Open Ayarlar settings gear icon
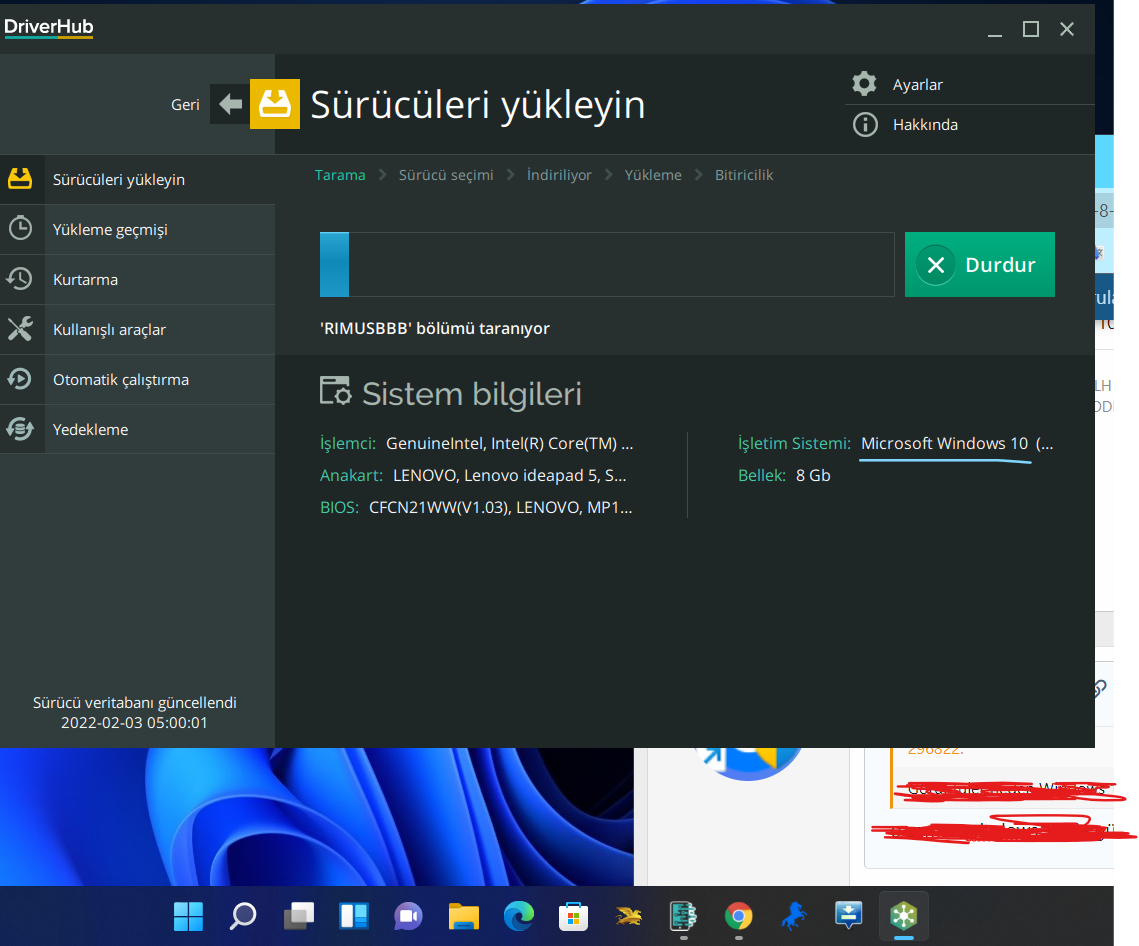Screen dimensions: 1139x946 pos(864,84)
